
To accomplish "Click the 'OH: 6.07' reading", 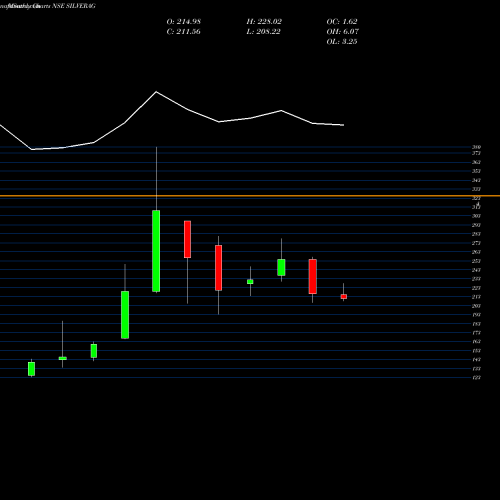I will click(x=343, y=32).
